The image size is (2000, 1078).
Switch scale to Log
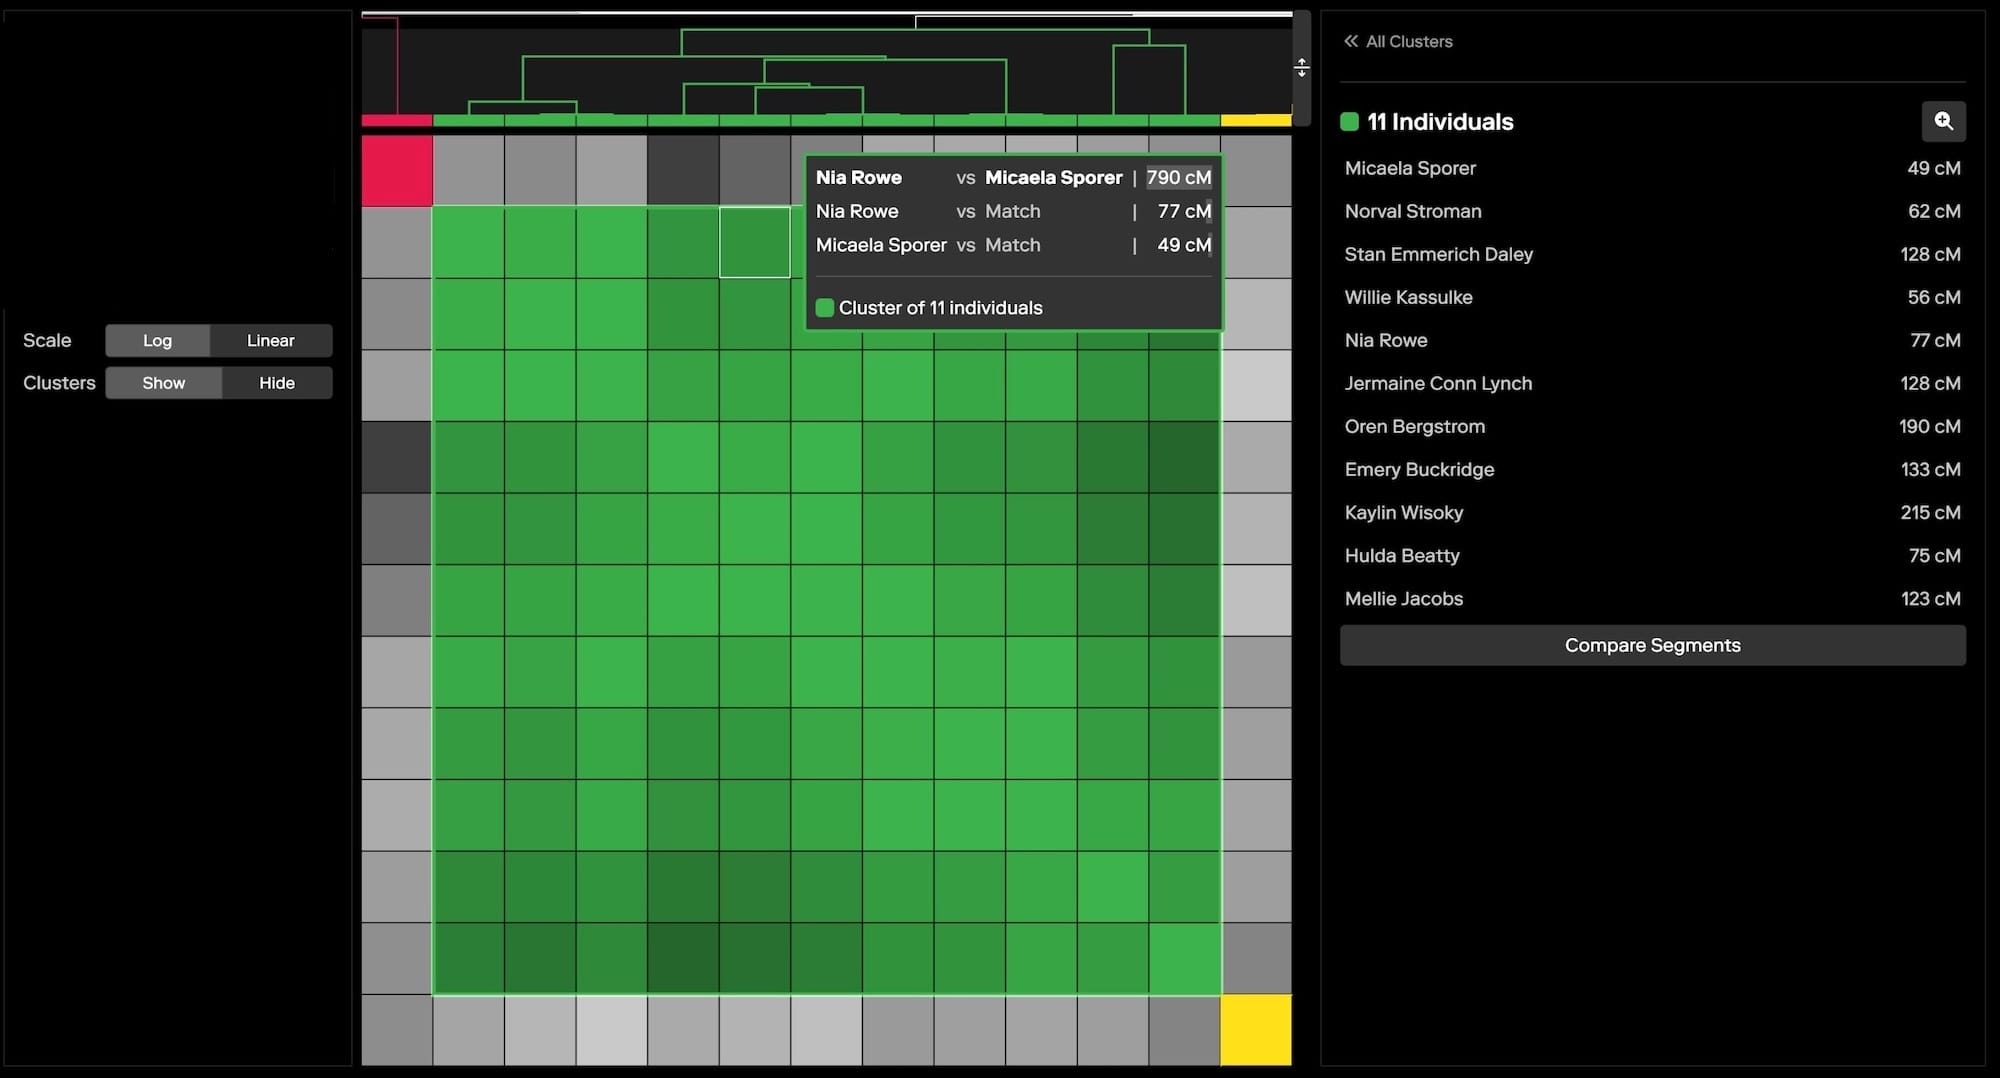point(157,340)
